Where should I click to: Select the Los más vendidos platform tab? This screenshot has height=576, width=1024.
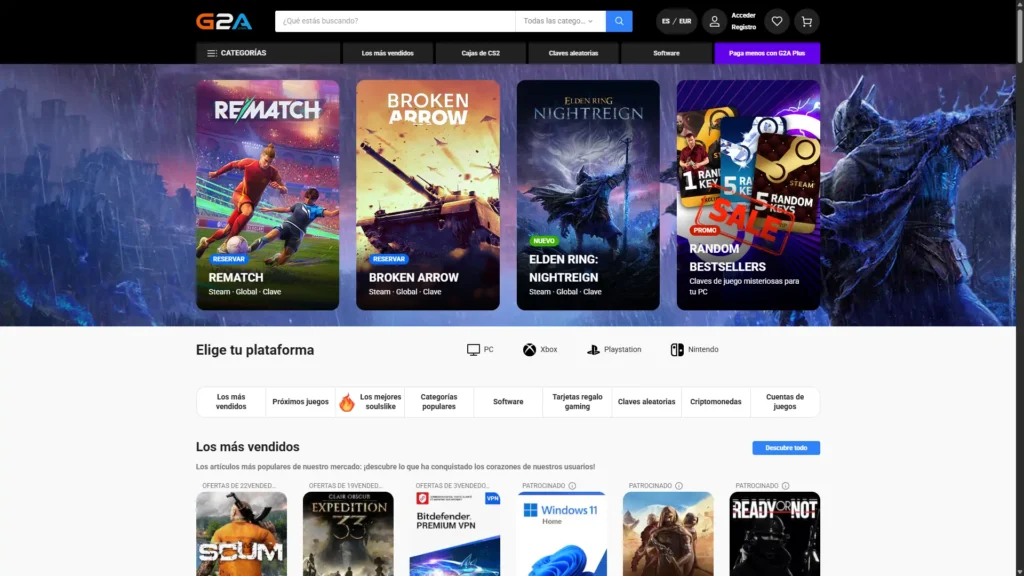pyautogui.click(x=231, y=402)
